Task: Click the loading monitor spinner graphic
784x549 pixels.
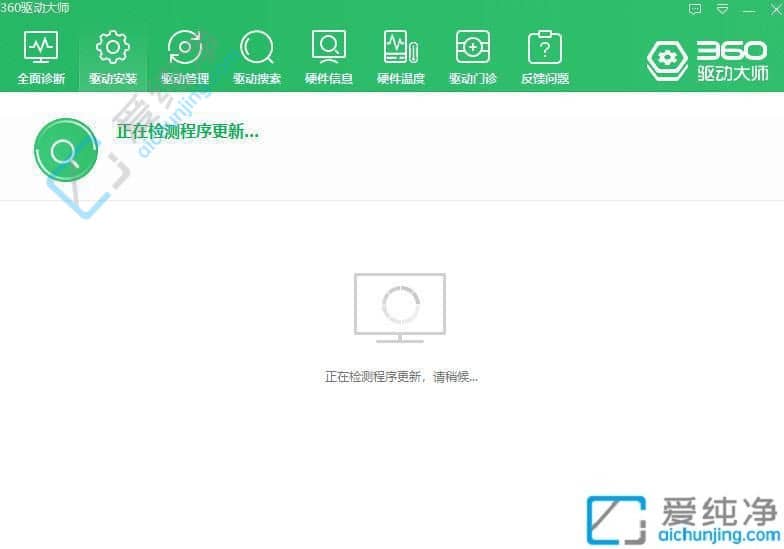Action: [x=400, y=308]
